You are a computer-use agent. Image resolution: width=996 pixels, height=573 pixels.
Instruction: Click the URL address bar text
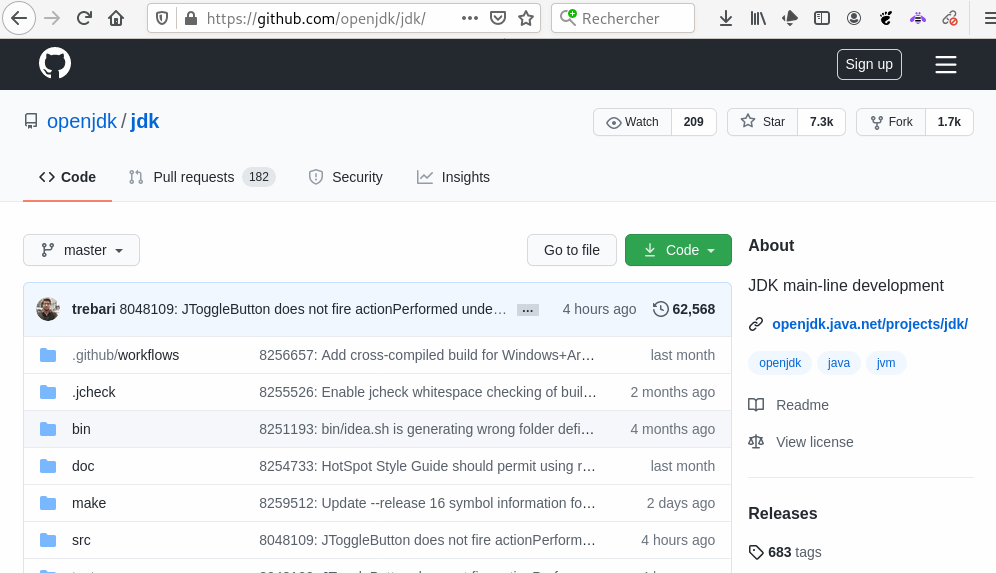pyautogui.click(x=316, y=18)
